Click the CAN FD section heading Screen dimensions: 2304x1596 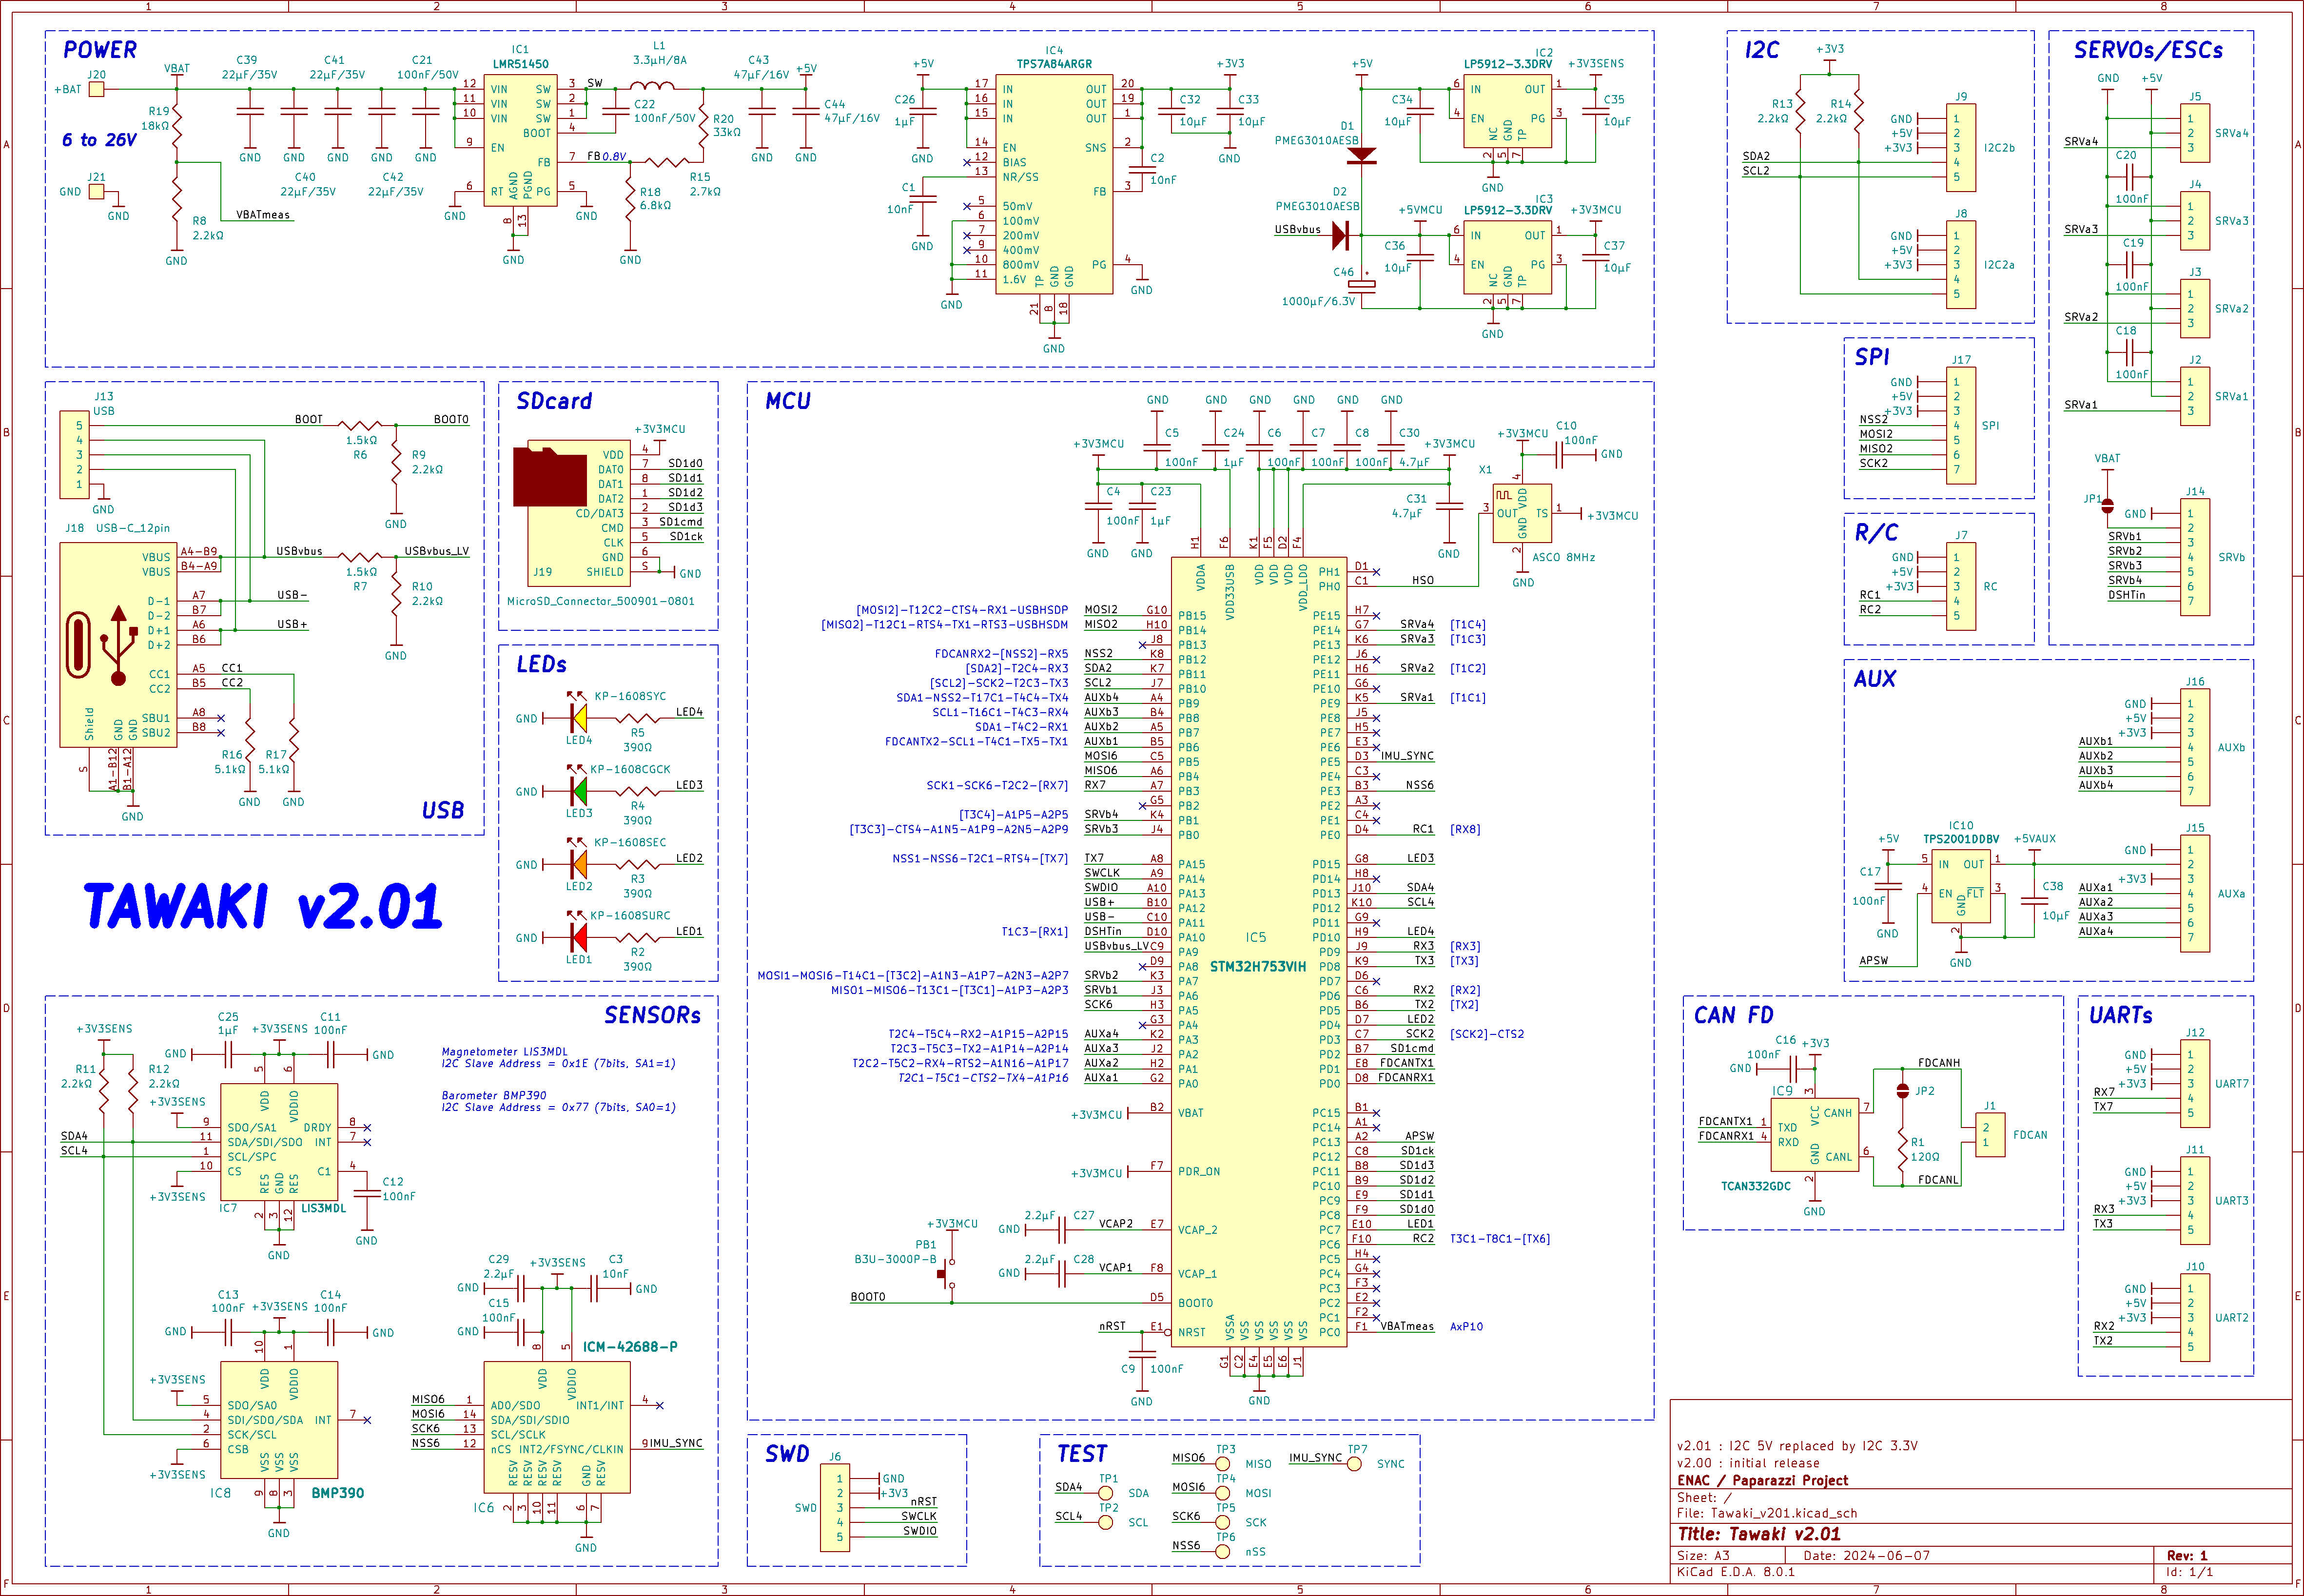(1733, 1016)
